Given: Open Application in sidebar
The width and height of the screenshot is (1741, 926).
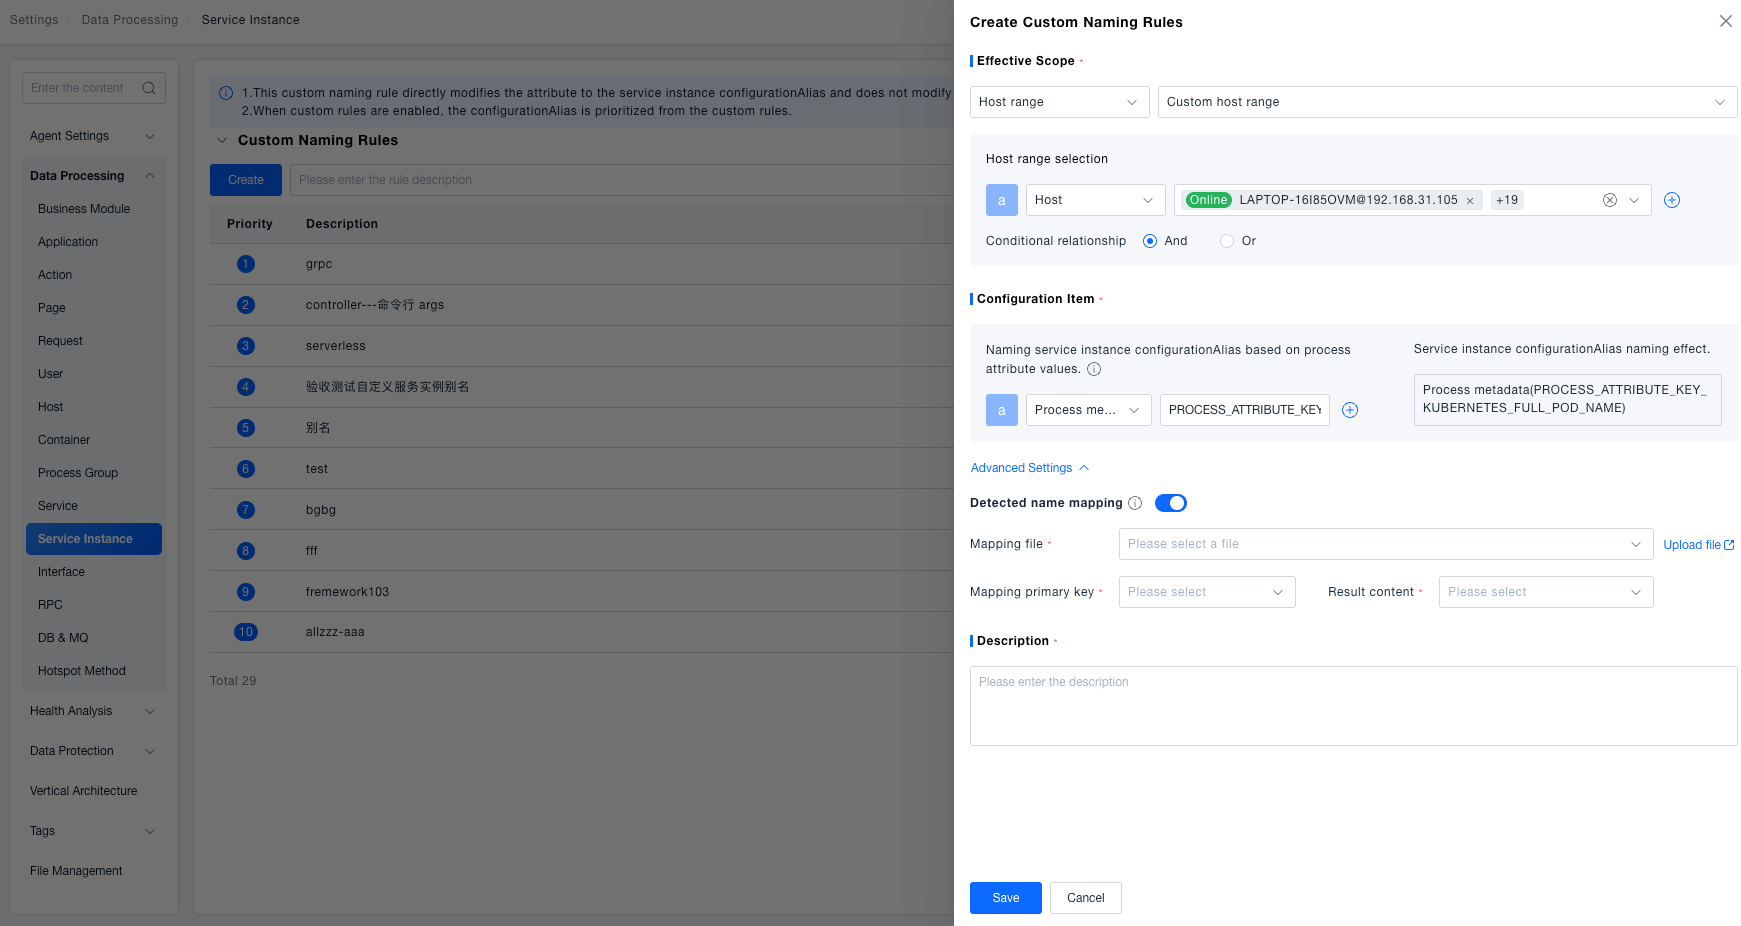Looking at the screenshot, I should point(68,242).
